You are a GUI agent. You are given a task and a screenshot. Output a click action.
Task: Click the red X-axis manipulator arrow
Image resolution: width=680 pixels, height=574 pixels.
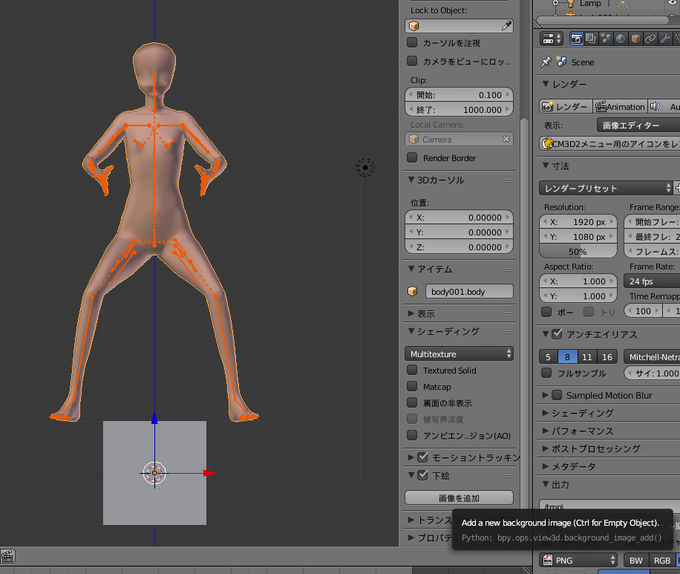pos(210,473)
